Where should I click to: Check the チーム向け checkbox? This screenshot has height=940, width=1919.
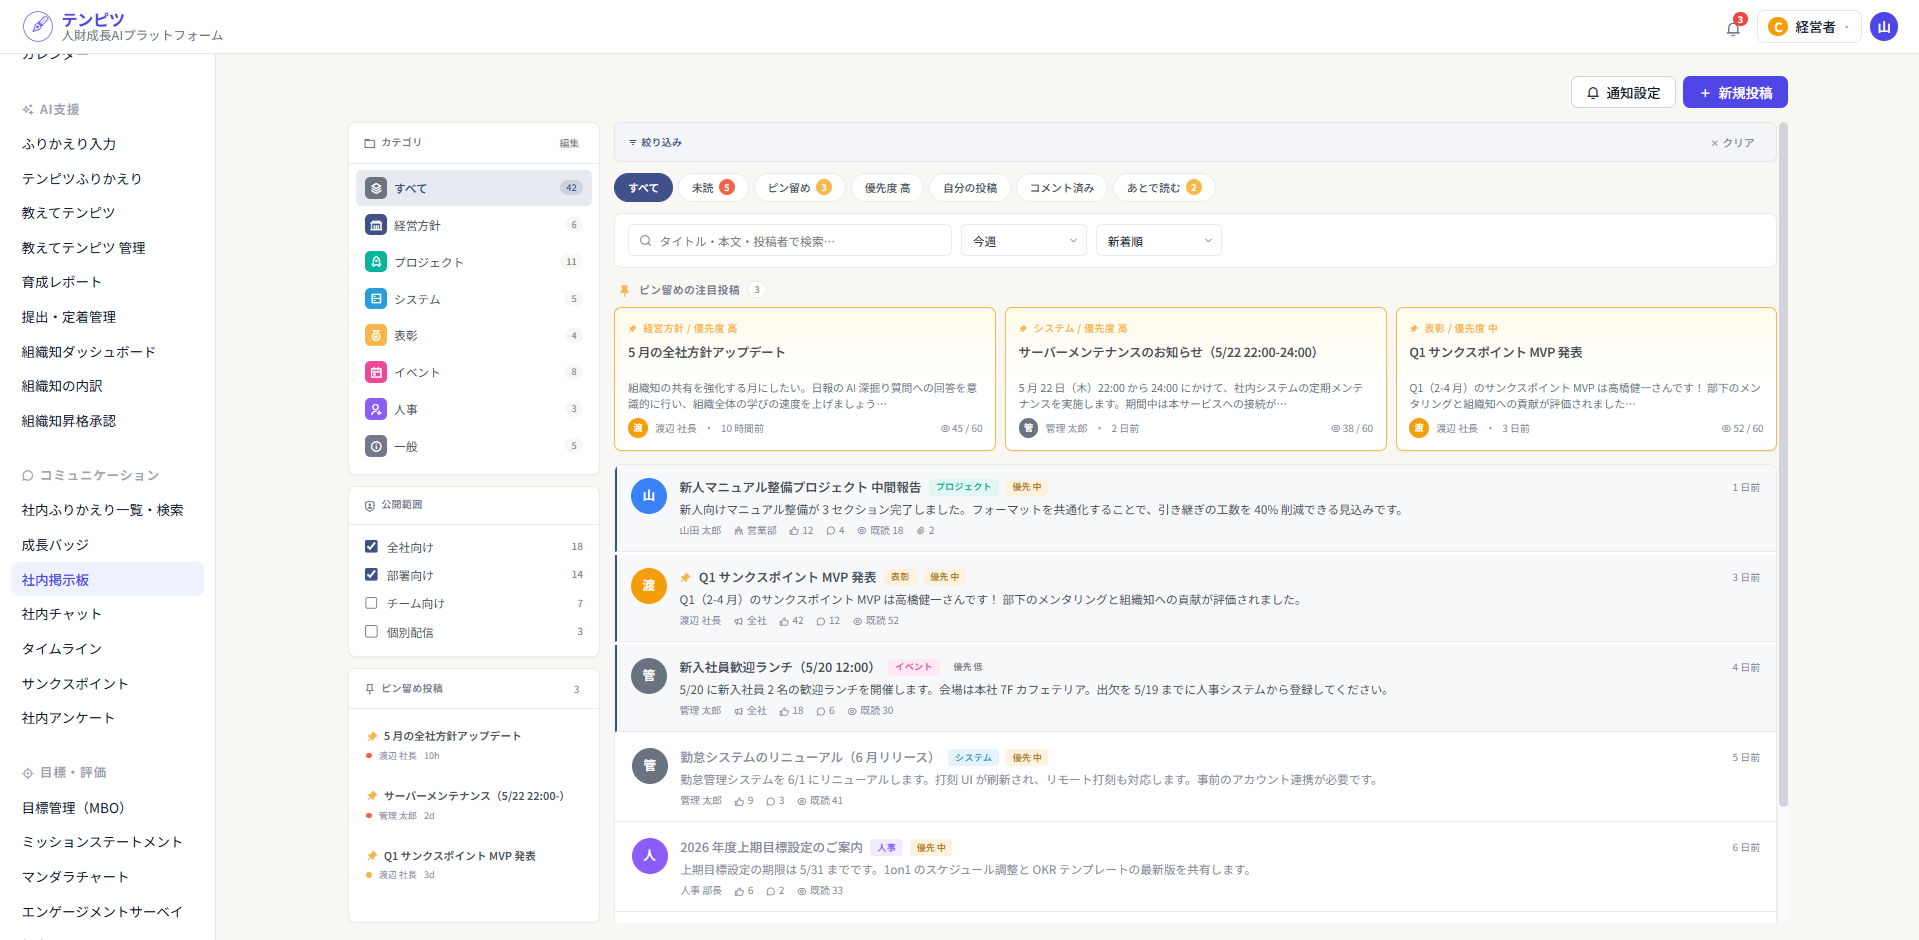(x=371, y=603)
